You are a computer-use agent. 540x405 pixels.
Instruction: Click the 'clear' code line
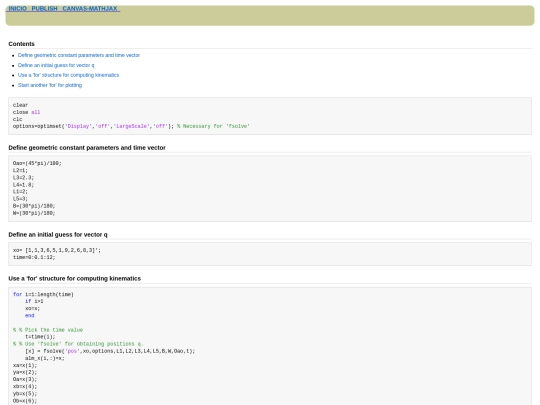[20, 105]
